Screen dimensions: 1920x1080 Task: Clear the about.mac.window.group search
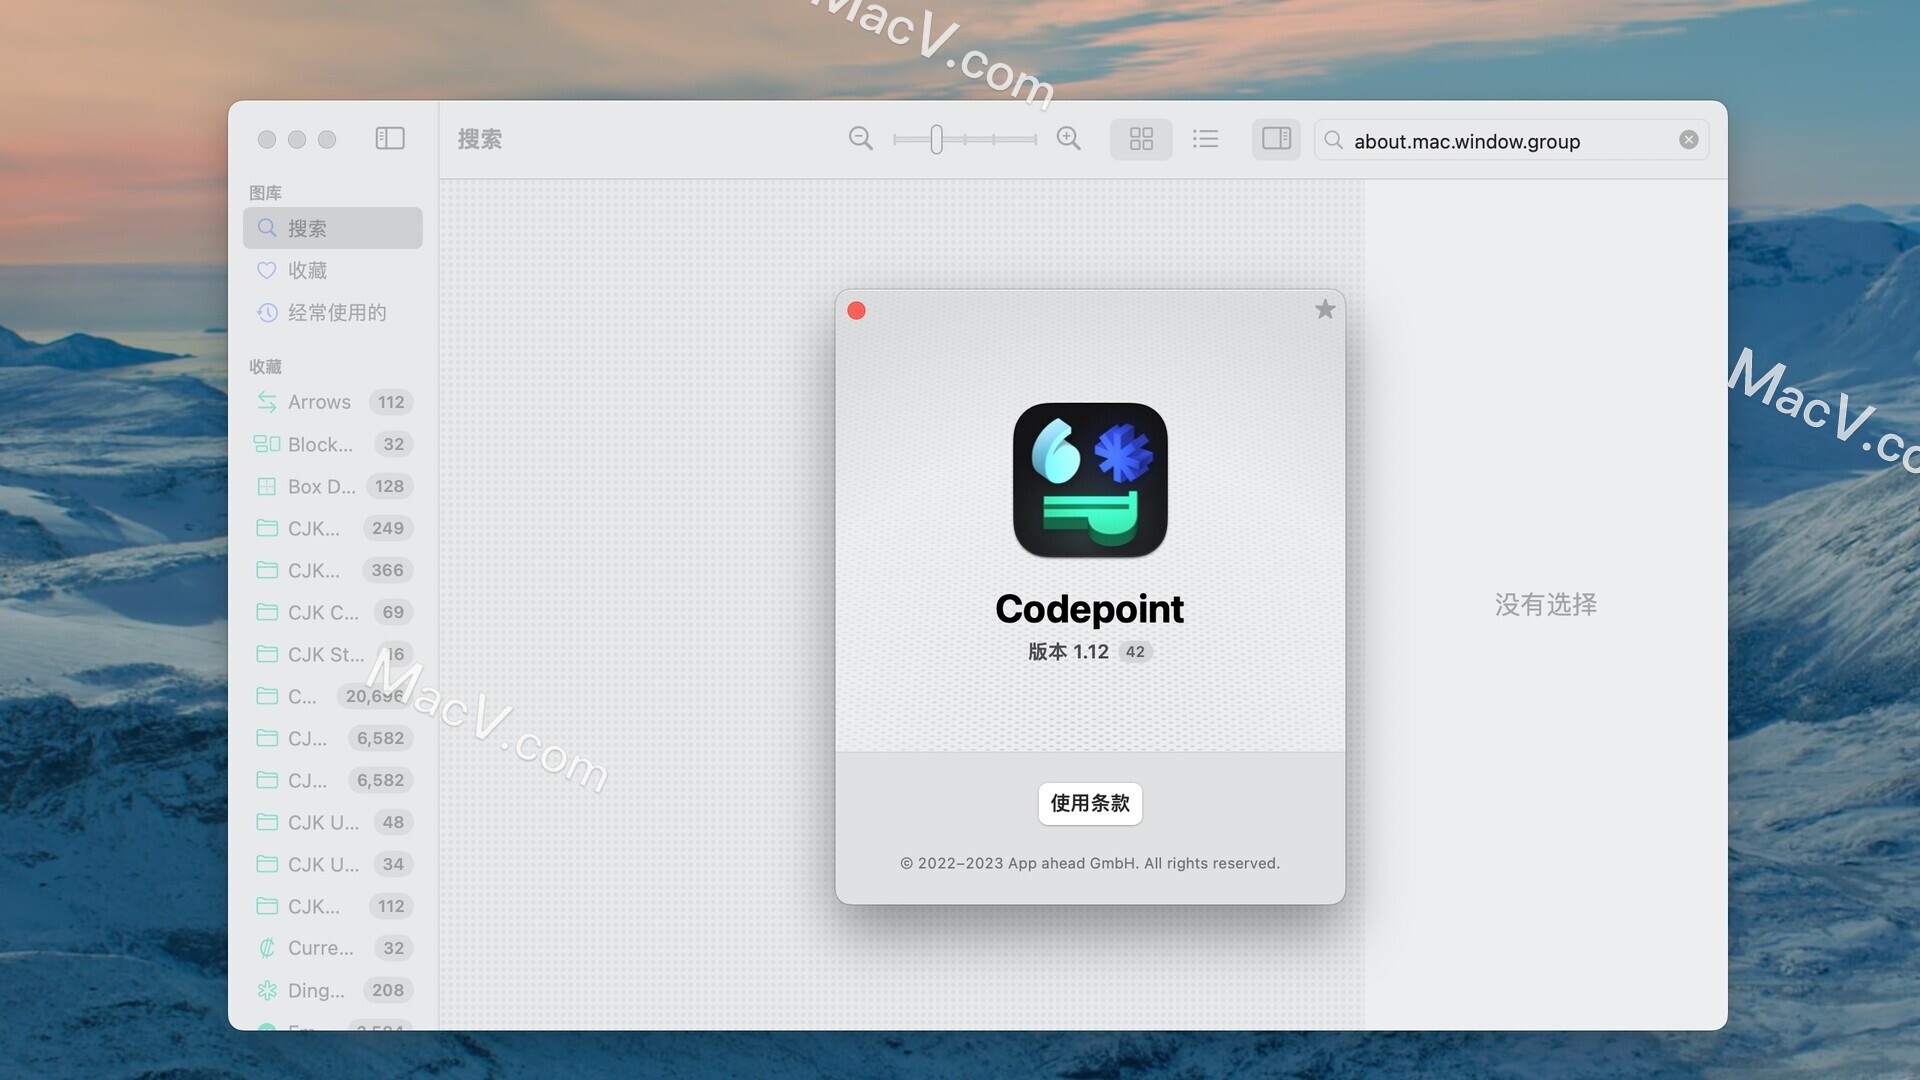tap(1689, 138)
